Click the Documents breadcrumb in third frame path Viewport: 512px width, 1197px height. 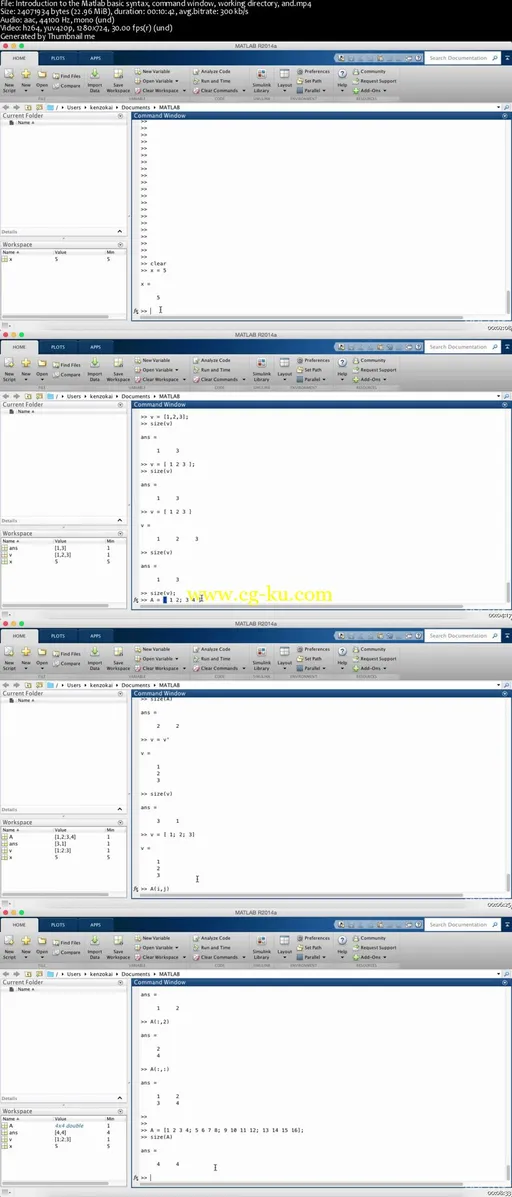point(137,686)
